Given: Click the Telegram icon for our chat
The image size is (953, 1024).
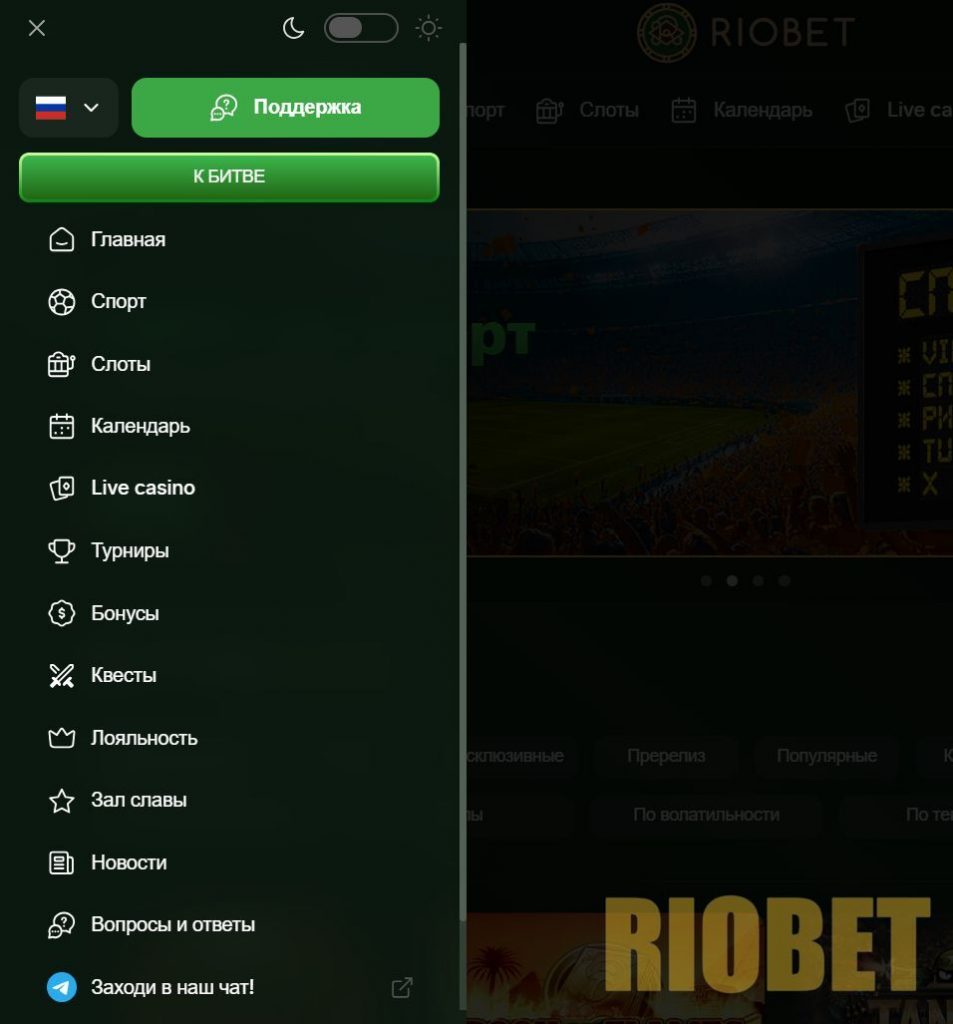Looking at the screenshot, I should [61, 987].
